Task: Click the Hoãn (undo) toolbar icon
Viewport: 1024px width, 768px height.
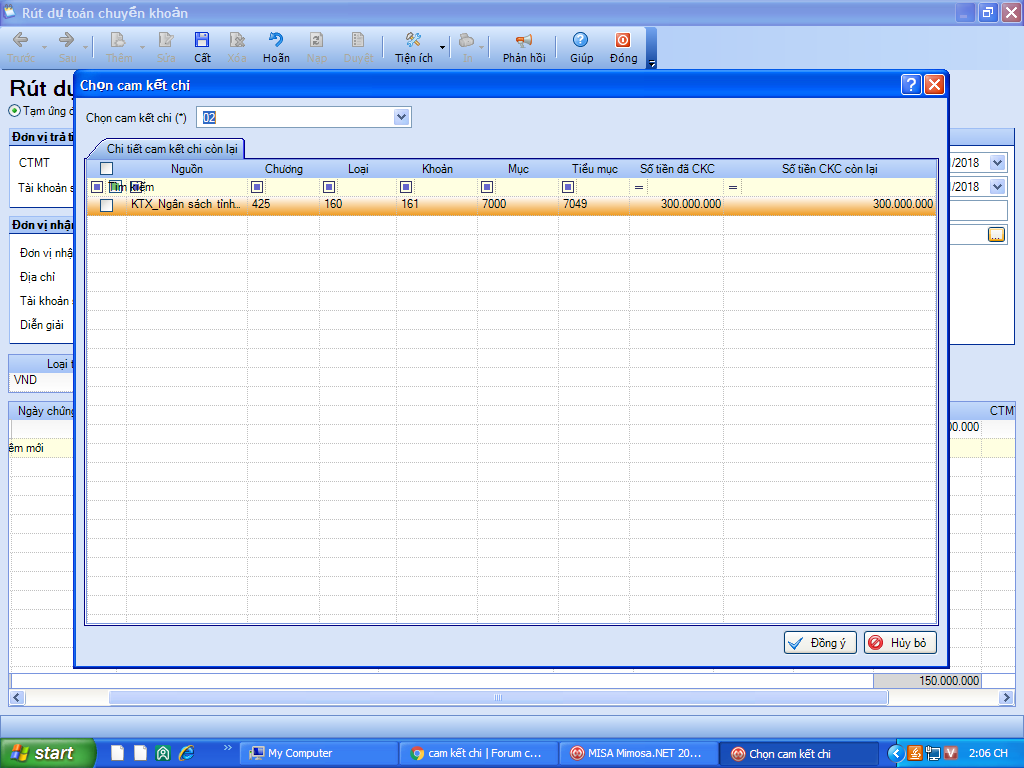Action: click(276, 46)
